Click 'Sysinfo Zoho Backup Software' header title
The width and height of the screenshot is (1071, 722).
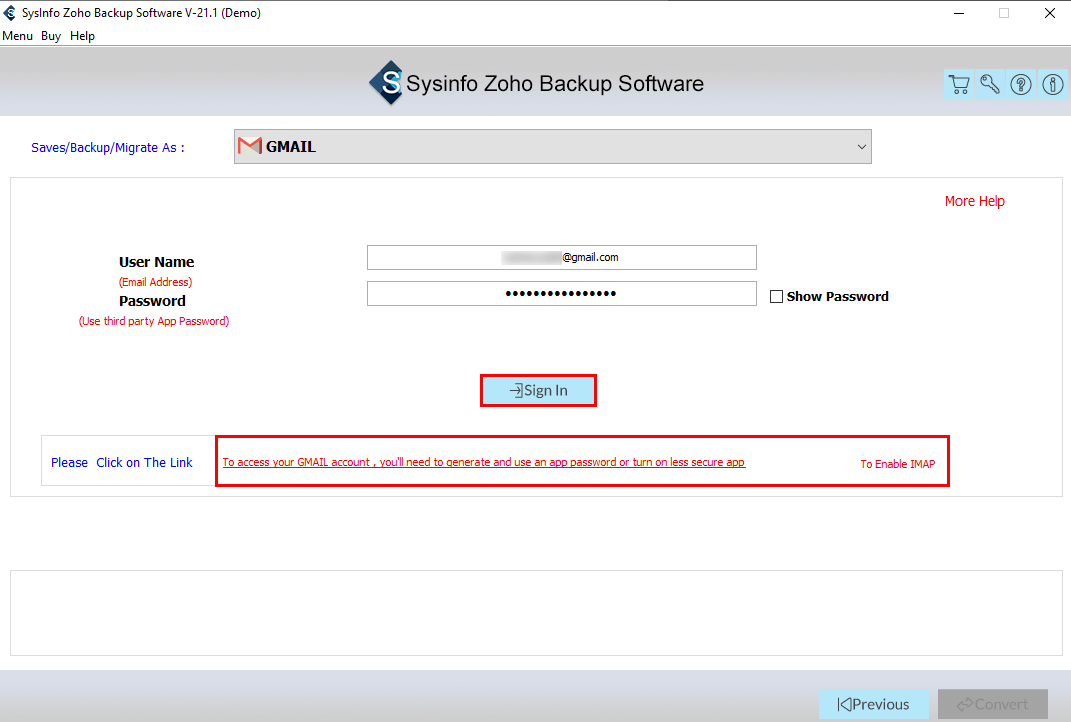(x=555, y=83)
